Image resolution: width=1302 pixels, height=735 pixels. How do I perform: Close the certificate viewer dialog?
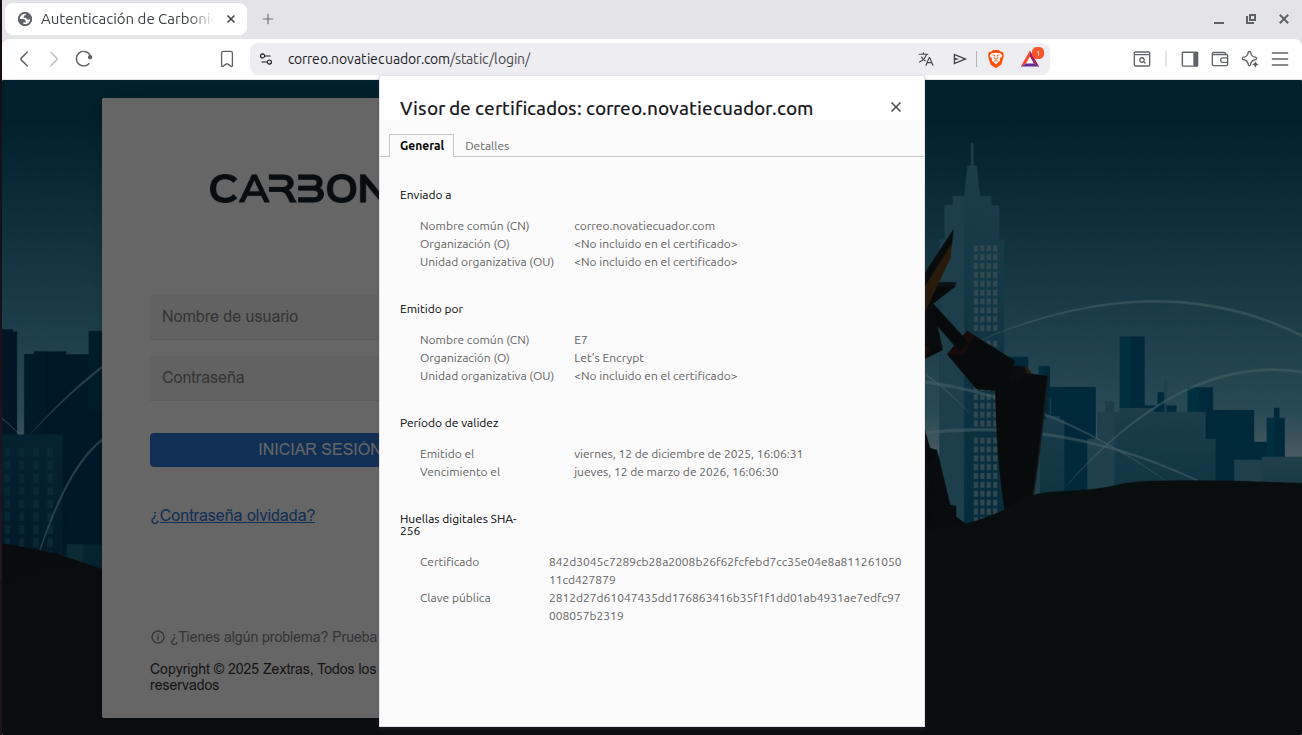(x=896, y=107)
